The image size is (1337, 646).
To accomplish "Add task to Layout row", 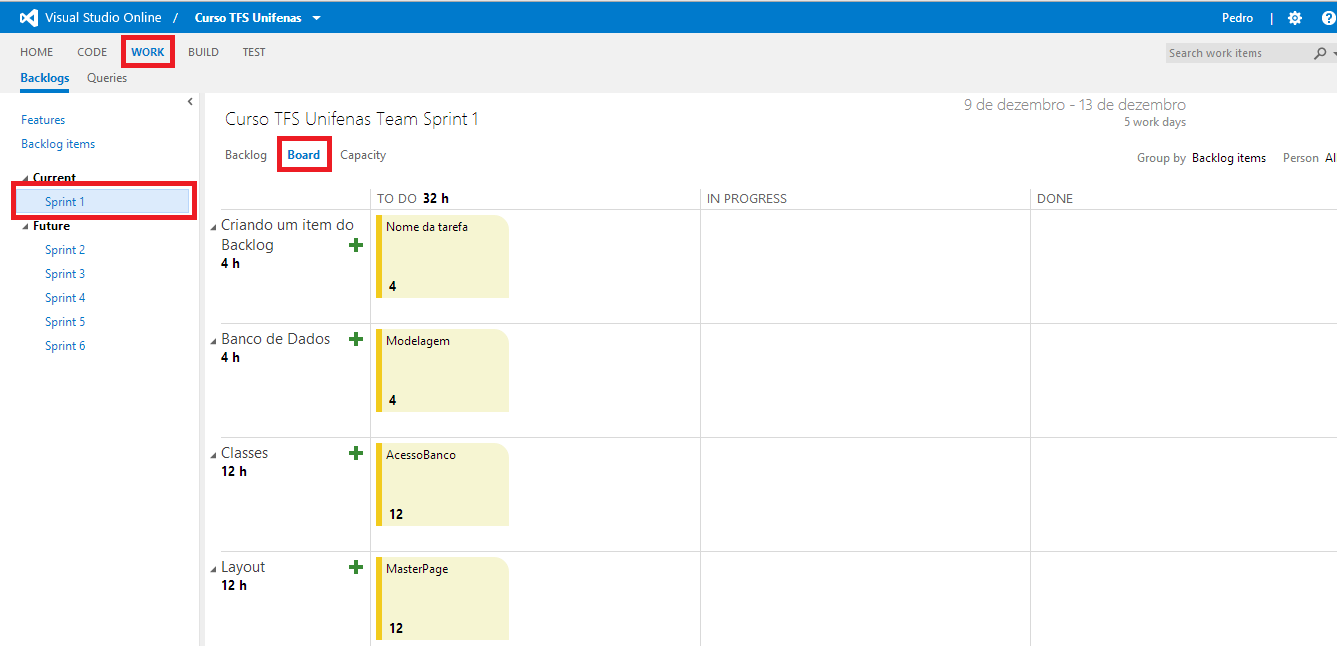I will (355, 567).
